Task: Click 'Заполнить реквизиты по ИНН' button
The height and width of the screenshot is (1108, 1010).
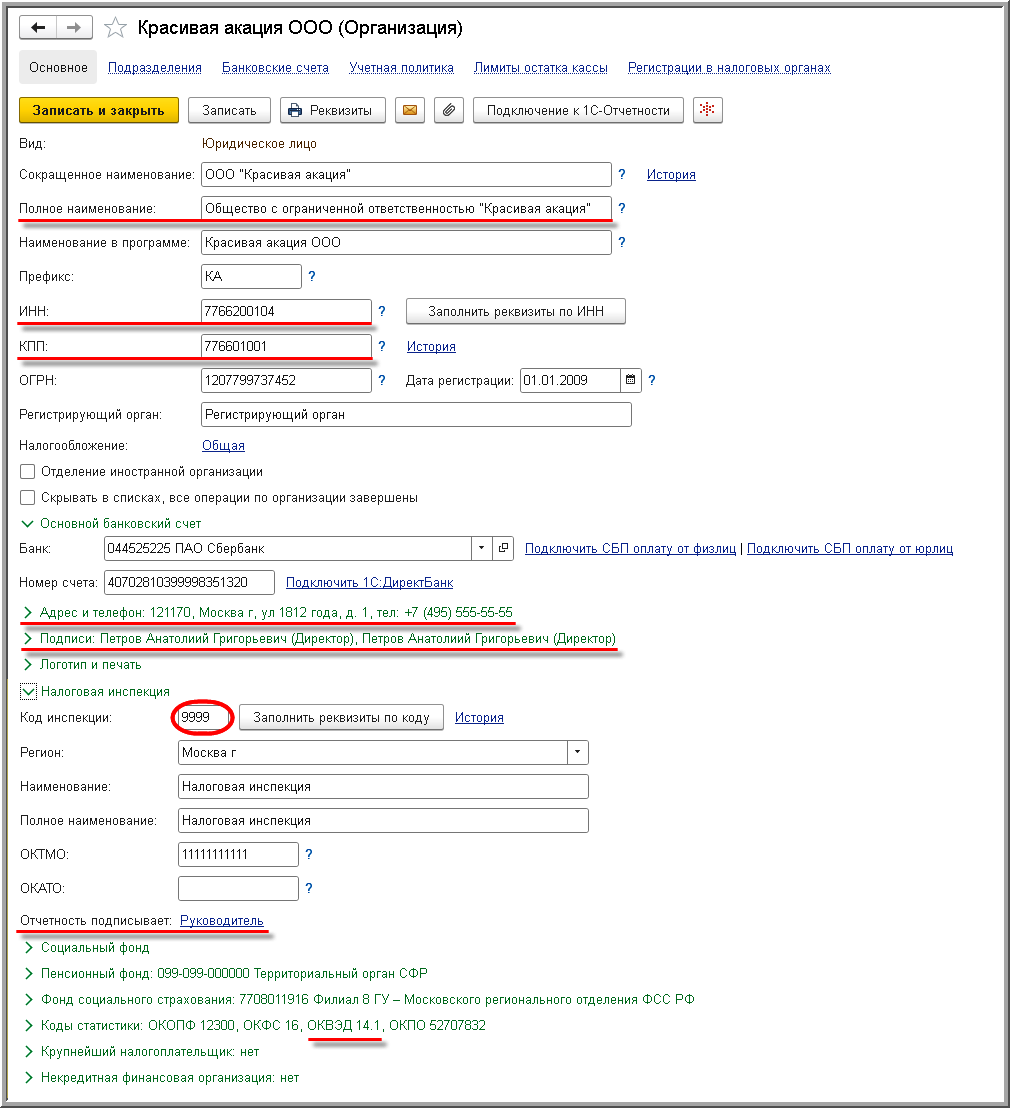Action: point(515,312)
